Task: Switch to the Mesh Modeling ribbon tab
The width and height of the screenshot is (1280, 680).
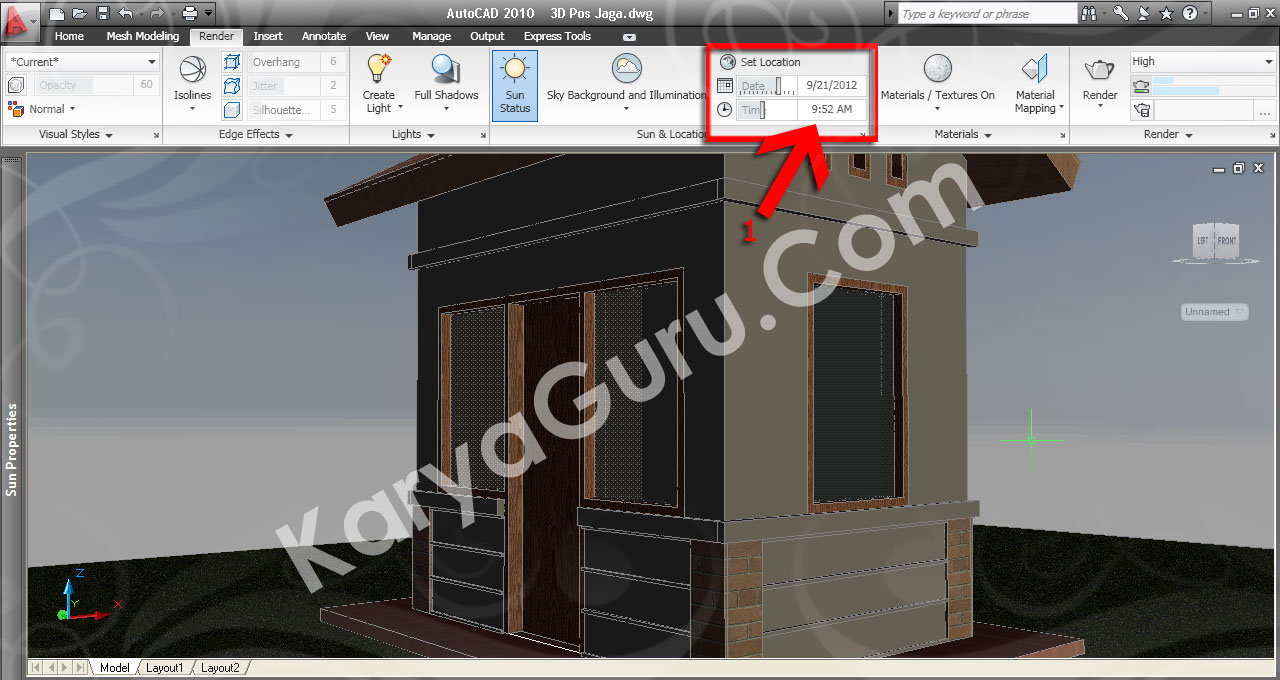Action: click(x=142, y=36)
